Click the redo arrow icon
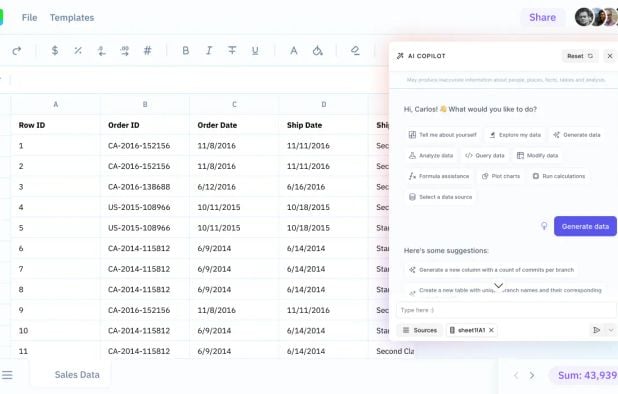The image size is (618, 394). coord(17,50)
